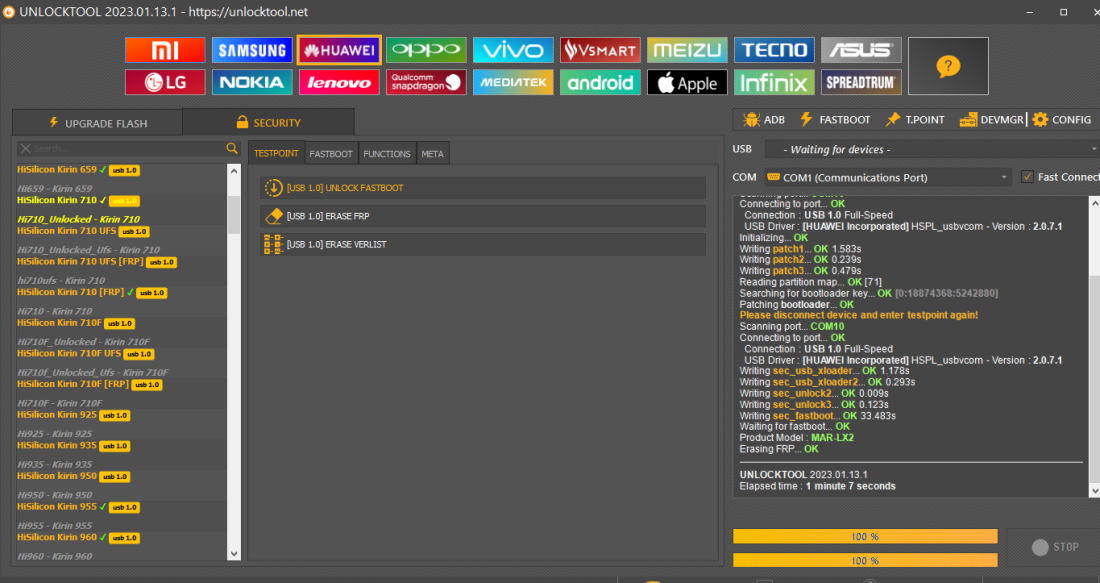
Task: Click the lower 100% progress bar
Action: (865, 561)
